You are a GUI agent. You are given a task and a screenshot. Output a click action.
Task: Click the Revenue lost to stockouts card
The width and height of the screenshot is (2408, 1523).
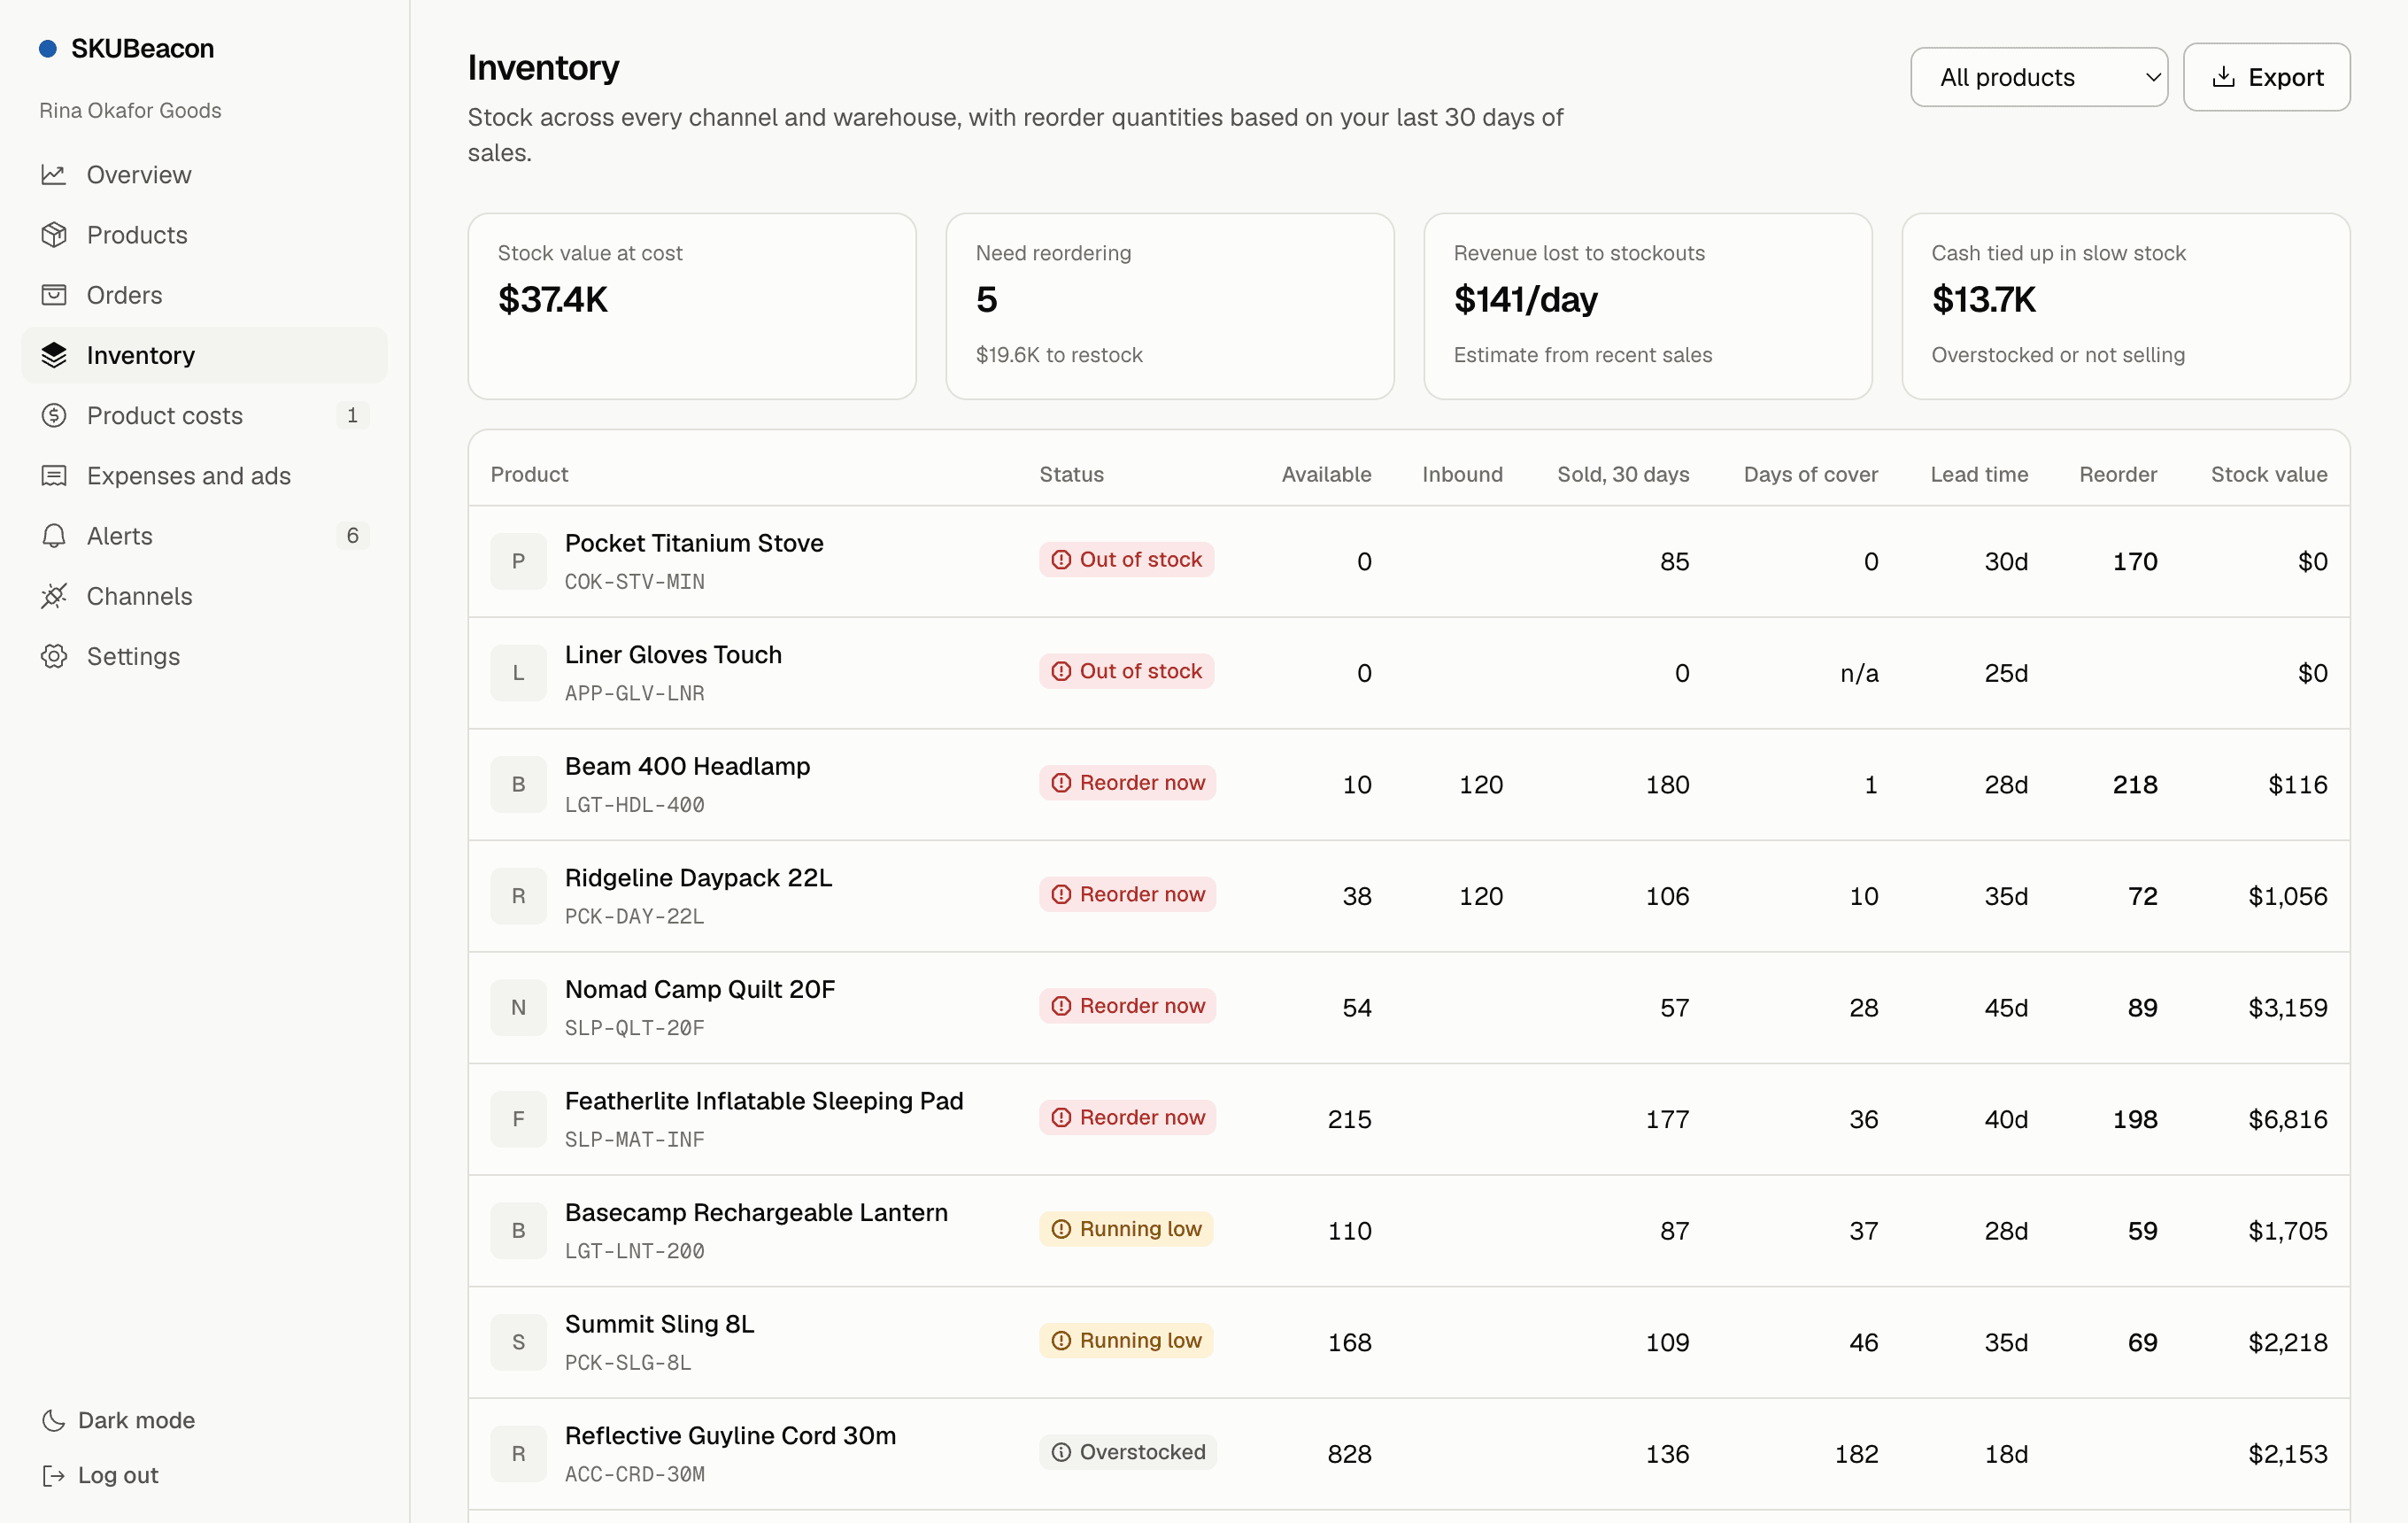click(1647, 306)
